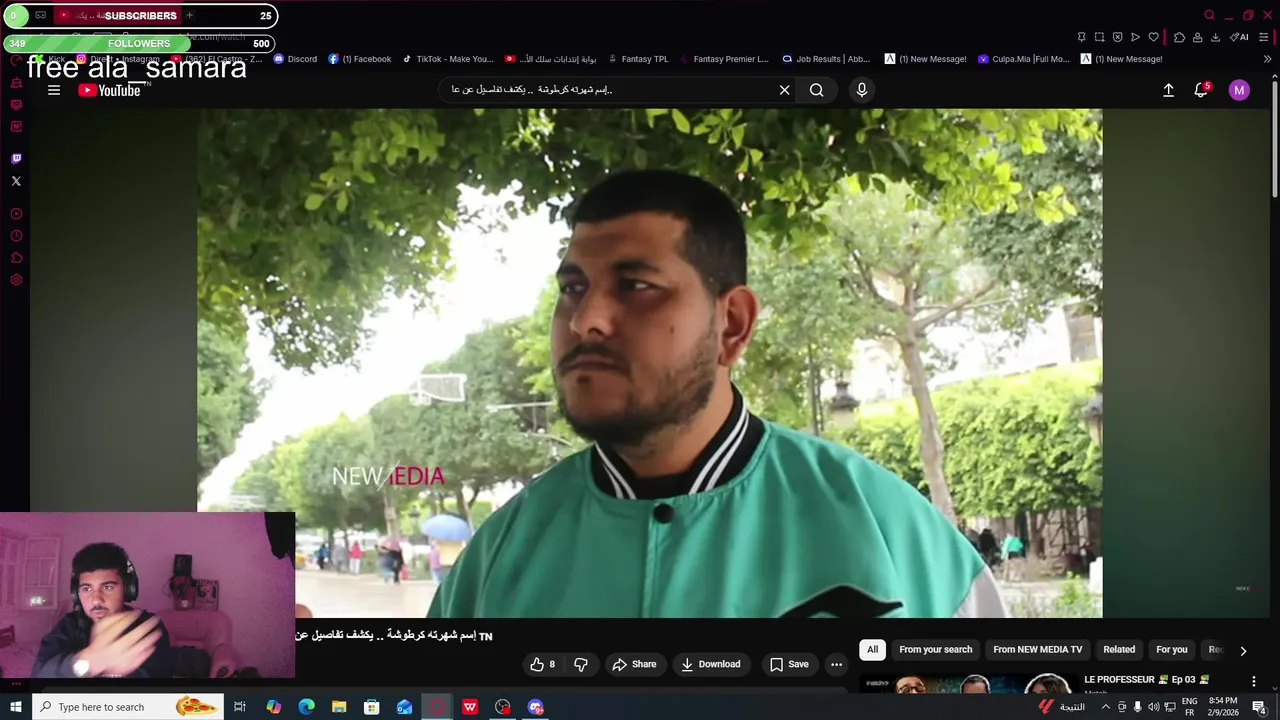The height and width of the screenshot is (720, 1280).
Task: Open the Opera GX taskbar icon
Action: tap(437, 707)
